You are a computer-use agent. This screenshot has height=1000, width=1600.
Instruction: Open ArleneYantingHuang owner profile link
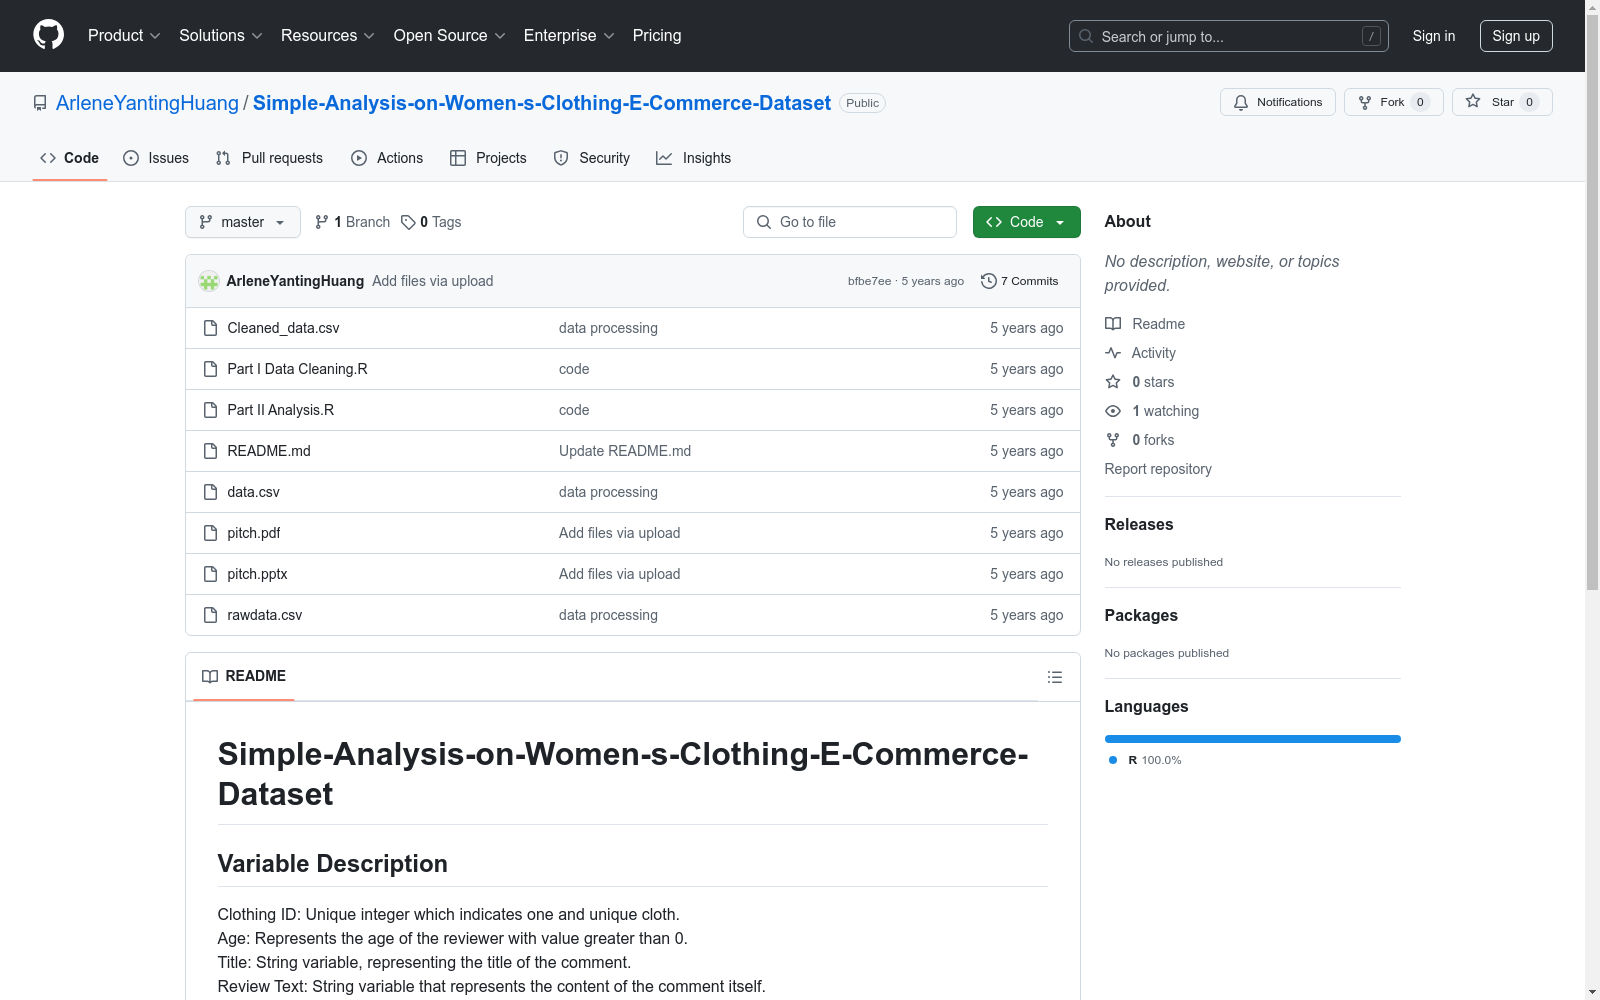pyautogui.click(x=147, y=103)
